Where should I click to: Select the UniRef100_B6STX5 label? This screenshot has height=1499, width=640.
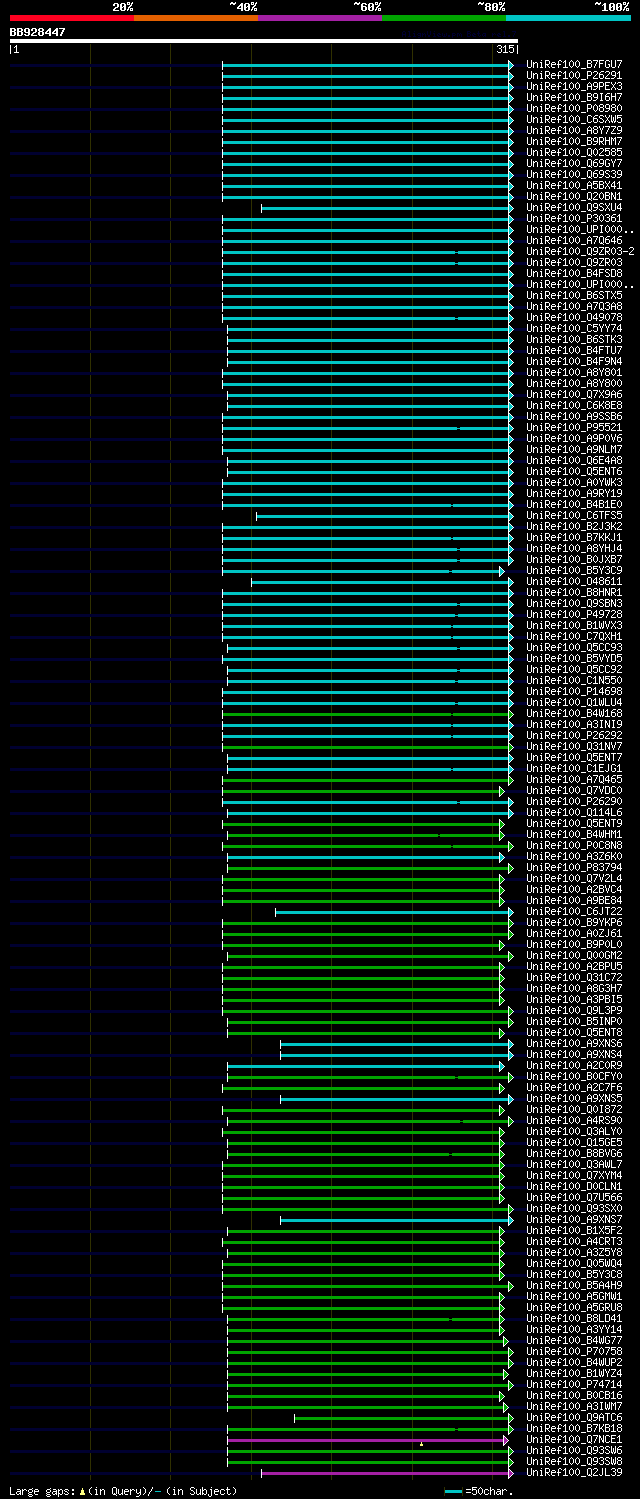[574, 295]
